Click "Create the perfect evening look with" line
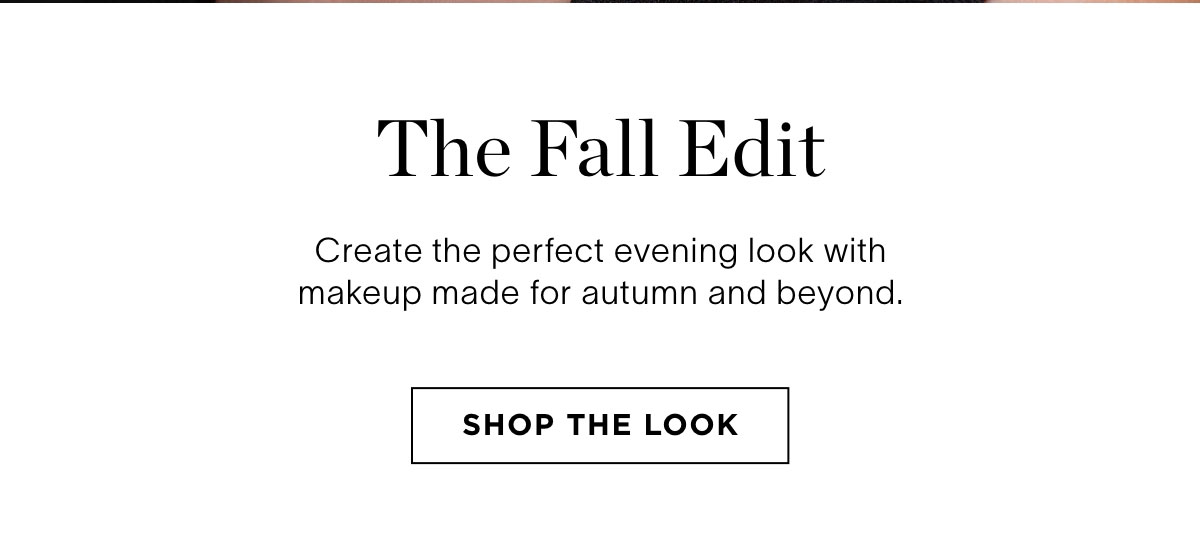 pyautogui.click(x=600, y=250)
